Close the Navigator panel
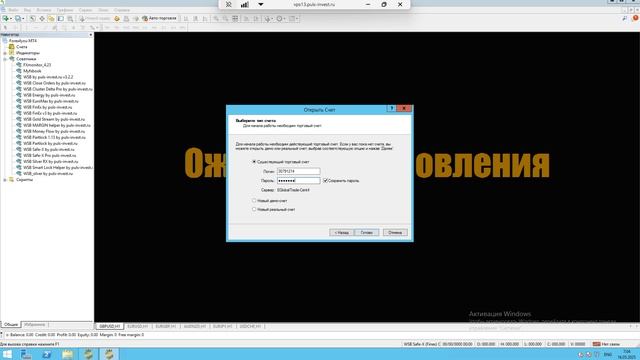The image size is (640, 360). [x=91, y=35]
